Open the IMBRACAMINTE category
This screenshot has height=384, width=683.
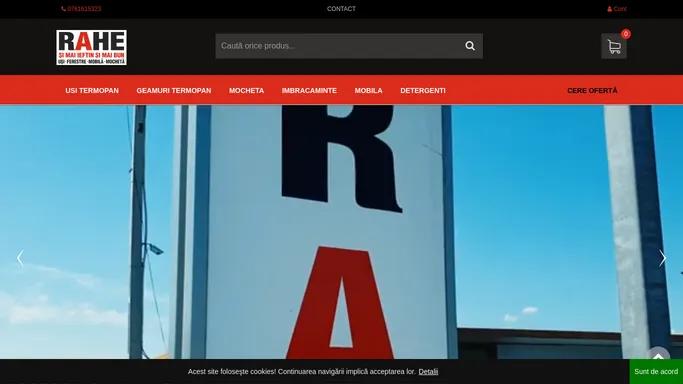(309, 91)
